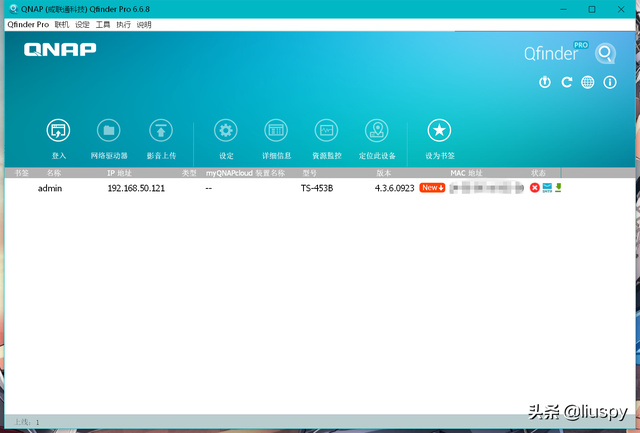
Task: Click the circled i information icon
Action: click(x=610, y=82)
